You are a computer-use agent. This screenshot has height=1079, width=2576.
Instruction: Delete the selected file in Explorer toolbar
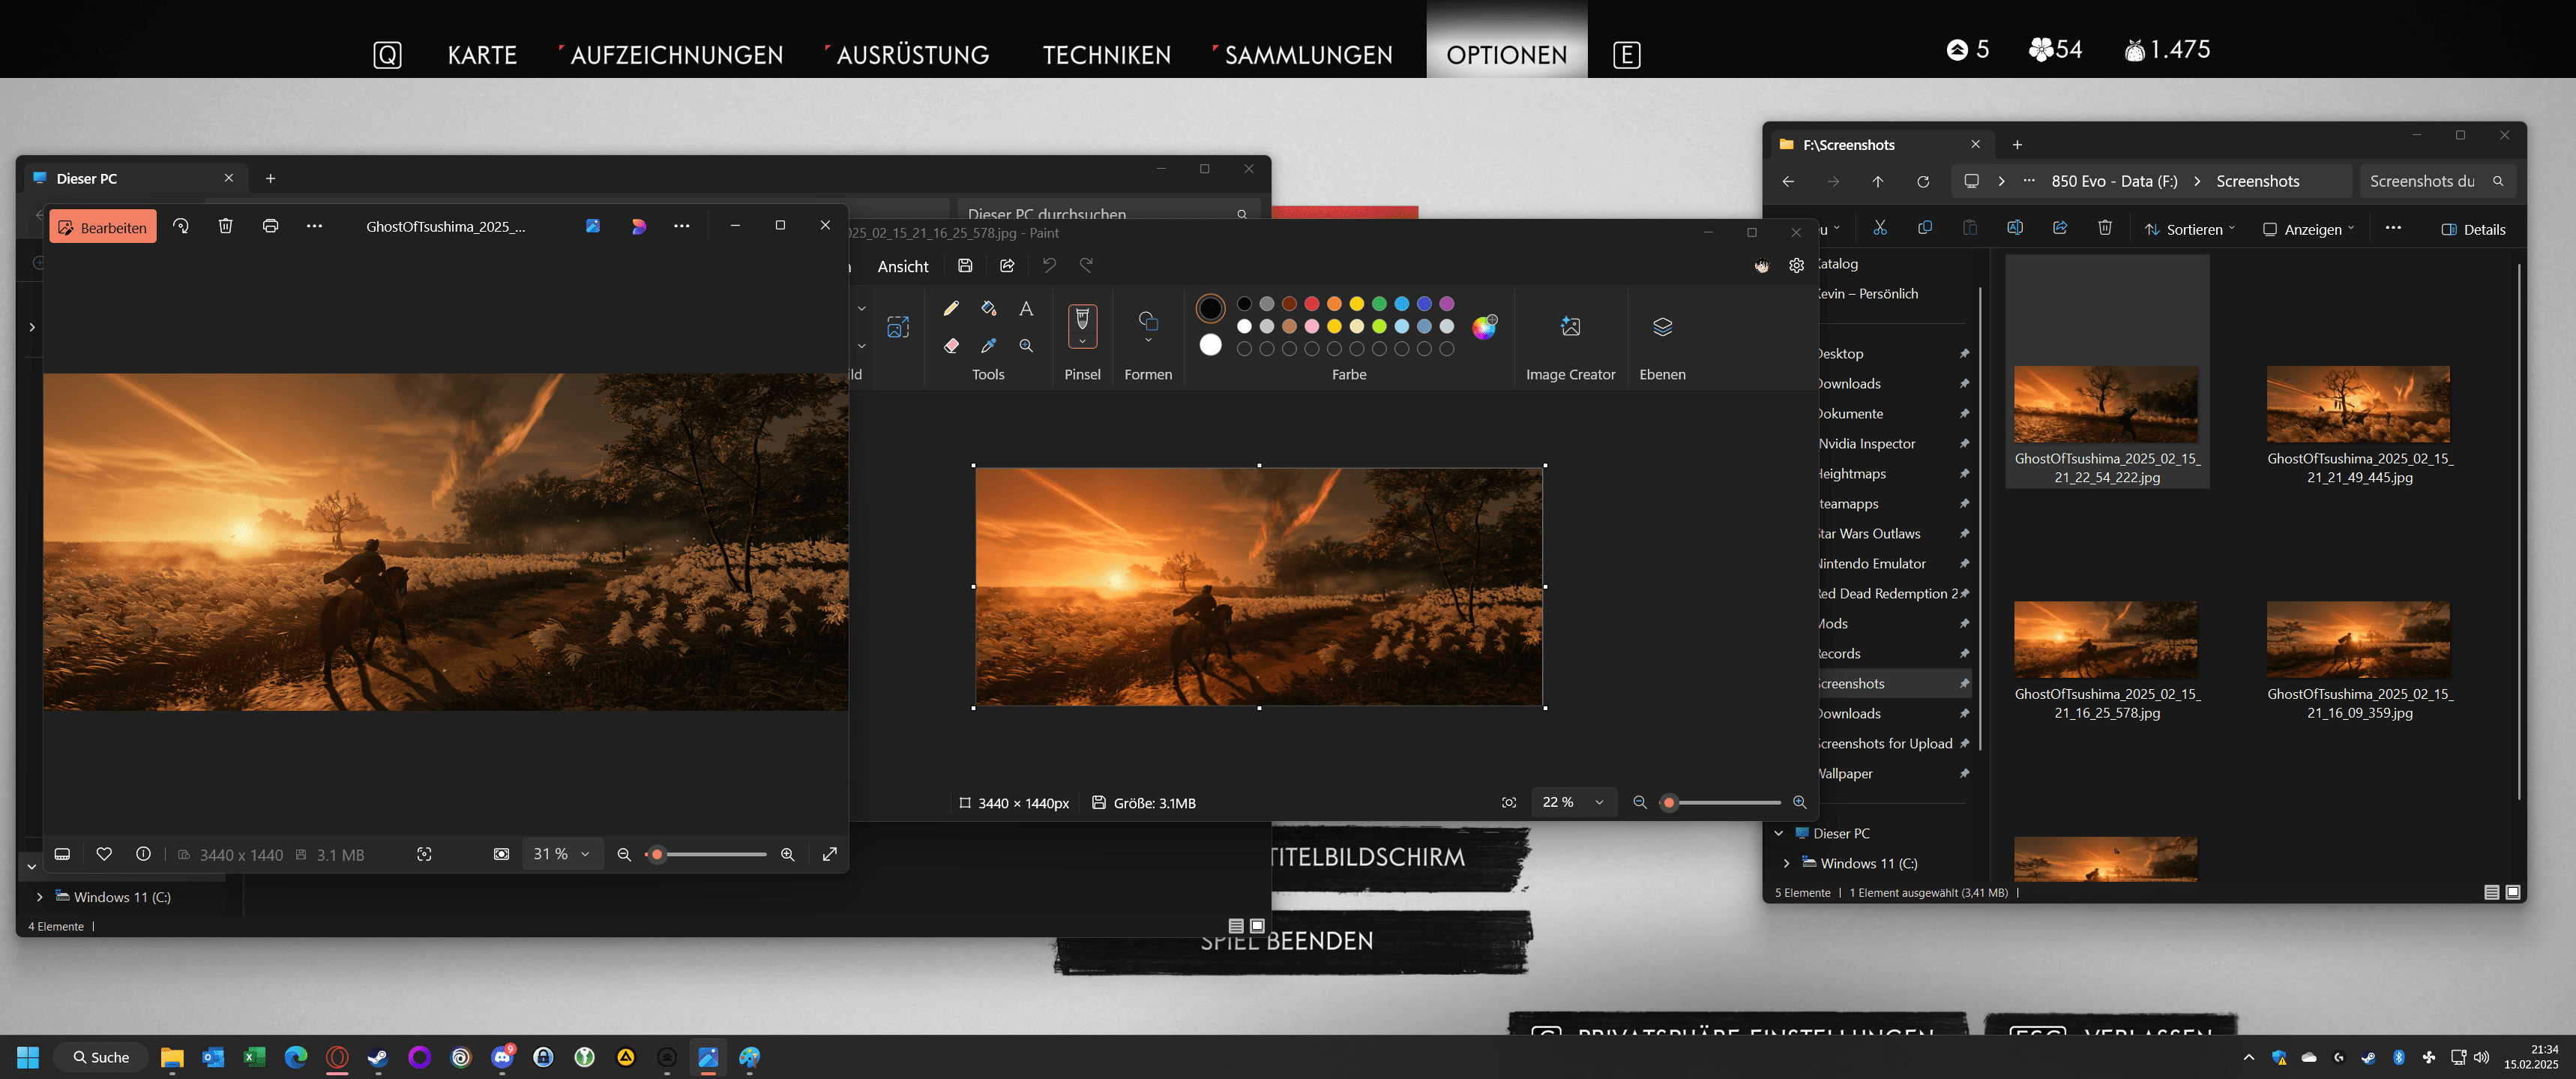(x=2105, y=228)
